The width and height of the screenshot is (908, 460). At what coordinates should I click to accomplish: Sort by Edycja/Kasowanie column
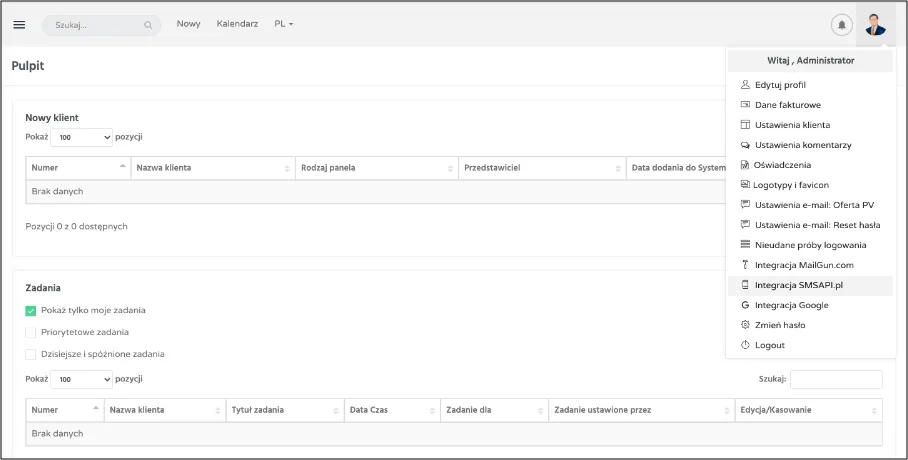pos(808,410)
